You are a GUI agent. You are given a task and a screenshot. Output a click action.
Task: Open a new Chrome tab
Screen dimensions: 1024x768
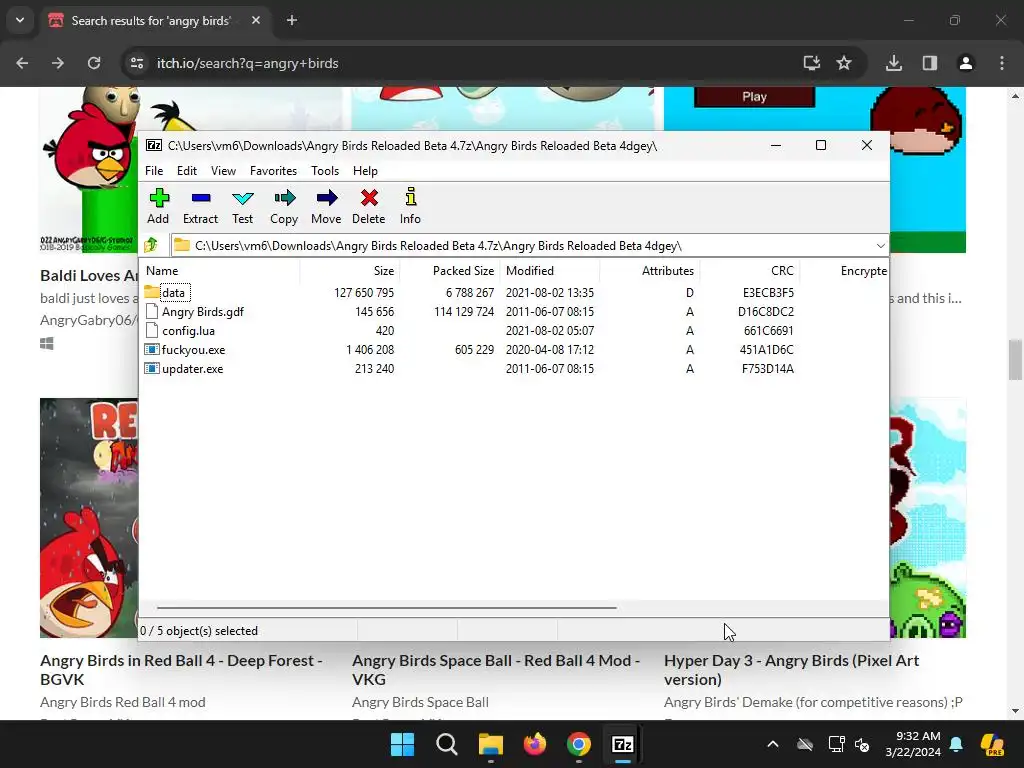pyautogui.click(x=292, y=20)
